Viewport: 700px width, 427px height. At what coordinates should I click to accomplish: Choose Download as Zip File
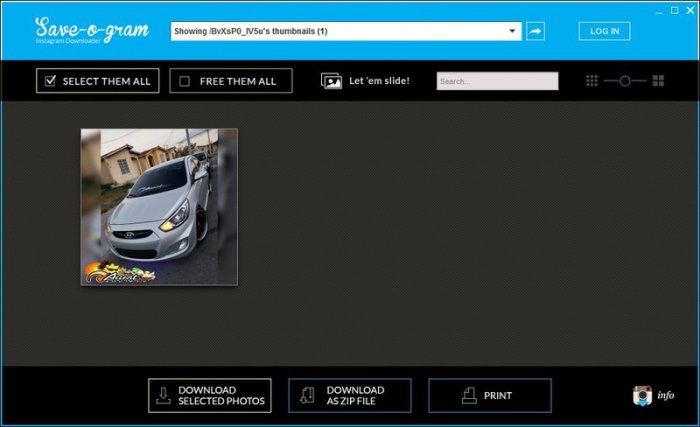349,396
